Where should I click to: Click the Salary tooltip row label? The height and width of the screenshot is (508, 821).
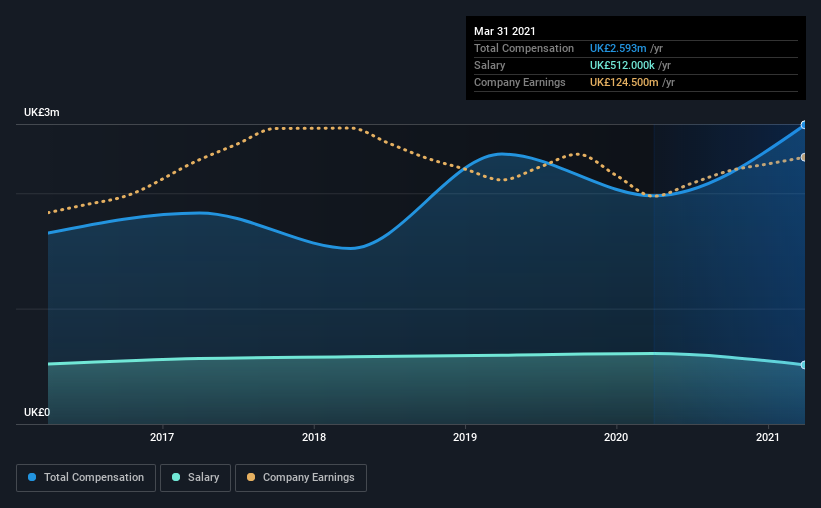490,65
